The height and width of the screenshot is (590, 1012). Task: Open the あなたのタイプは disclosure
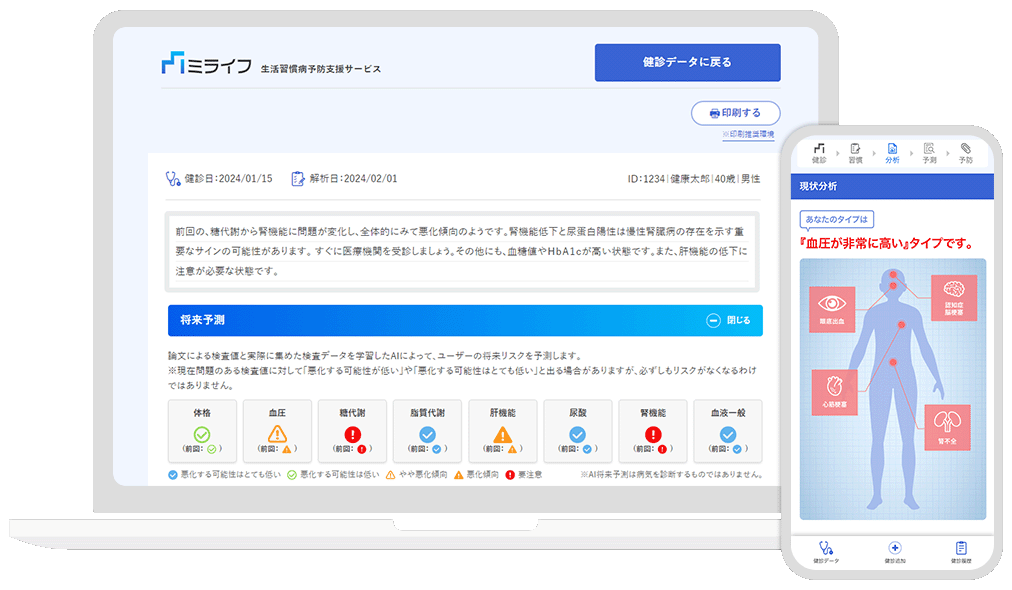836,218
